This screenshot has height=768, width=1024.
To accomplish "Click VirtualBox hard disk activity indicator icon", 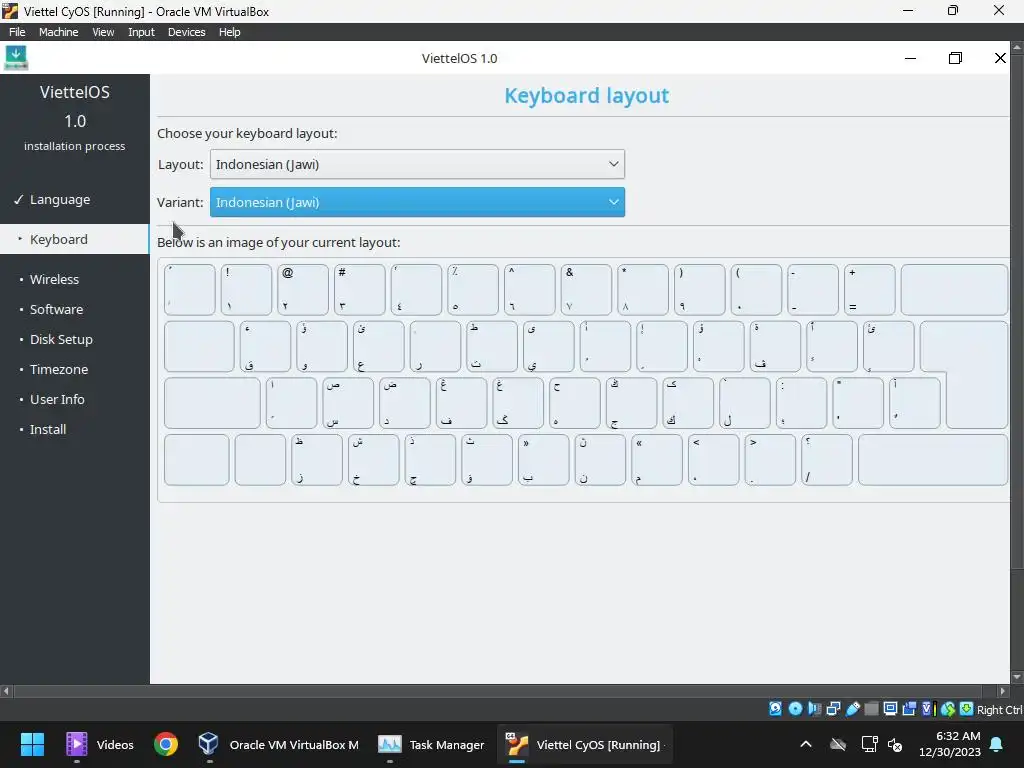I will tap(775, 709).
